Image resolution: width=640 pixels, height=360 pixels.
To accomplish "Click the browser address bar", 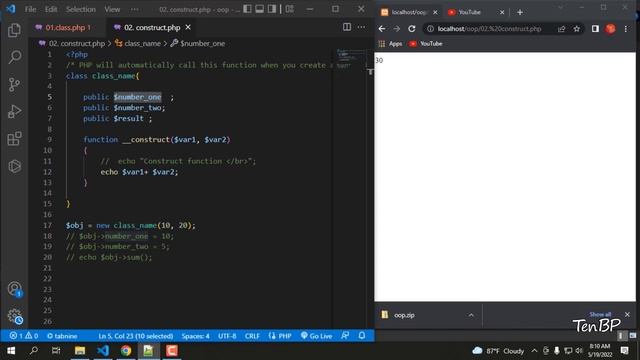I will (x=490, y=29).
